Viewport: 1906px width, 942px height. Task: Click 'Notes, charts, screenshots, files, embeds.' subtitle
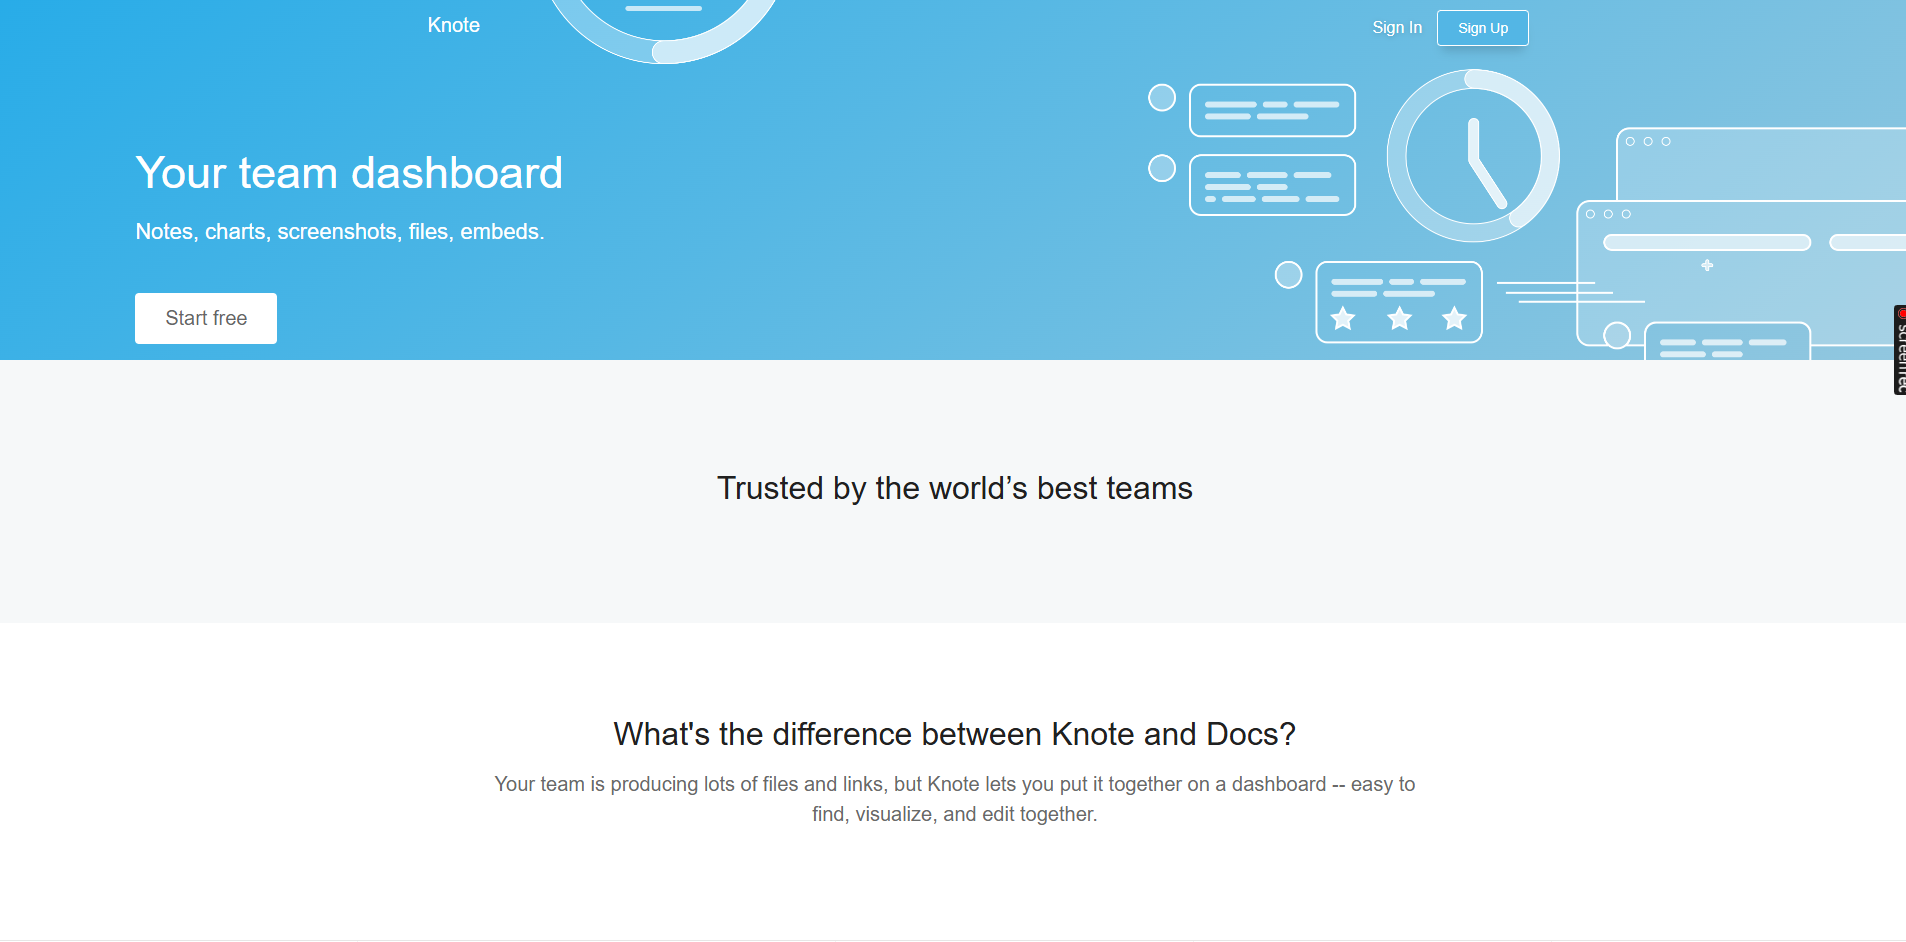[340, 232]
